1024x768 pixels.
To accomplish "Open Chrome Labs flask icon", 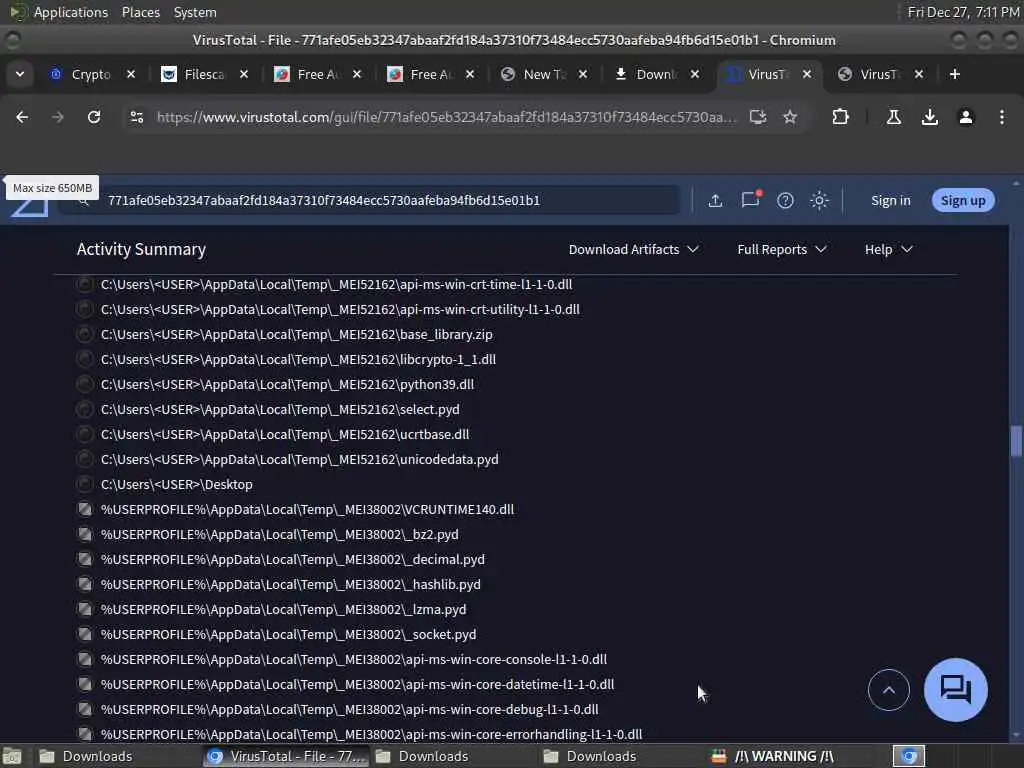I will (x=893, y=117).
